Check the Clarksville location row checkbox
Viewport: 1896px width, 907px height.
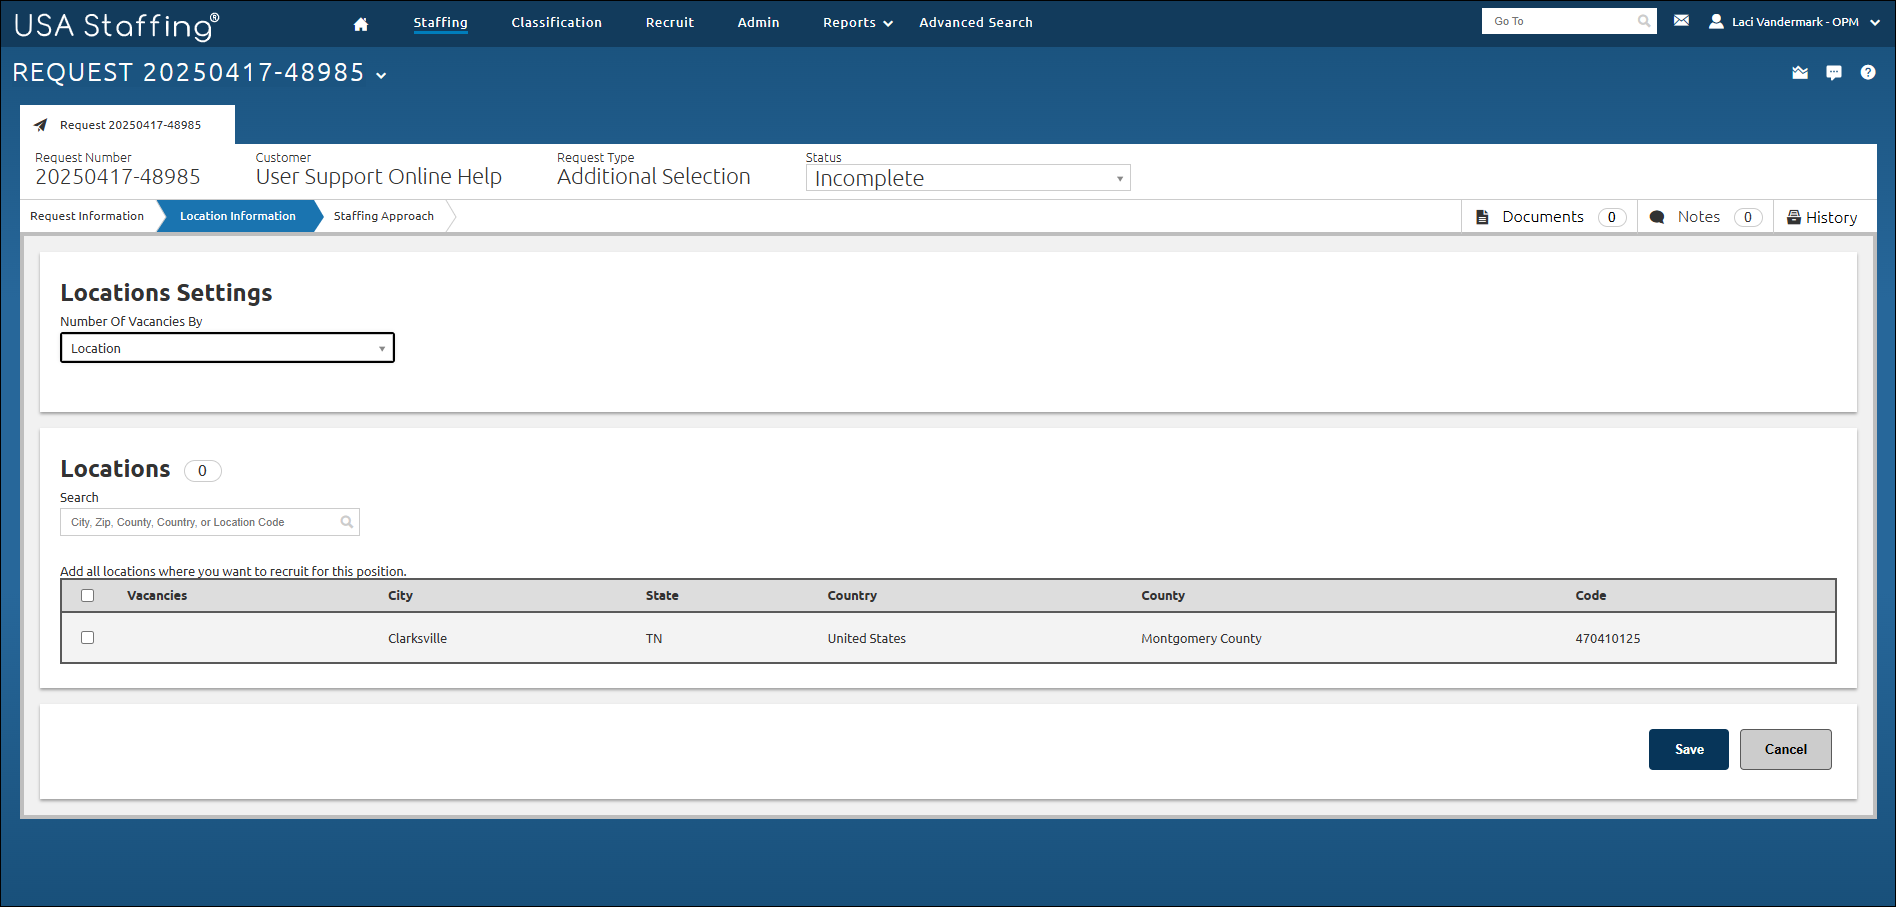(88, 638)
